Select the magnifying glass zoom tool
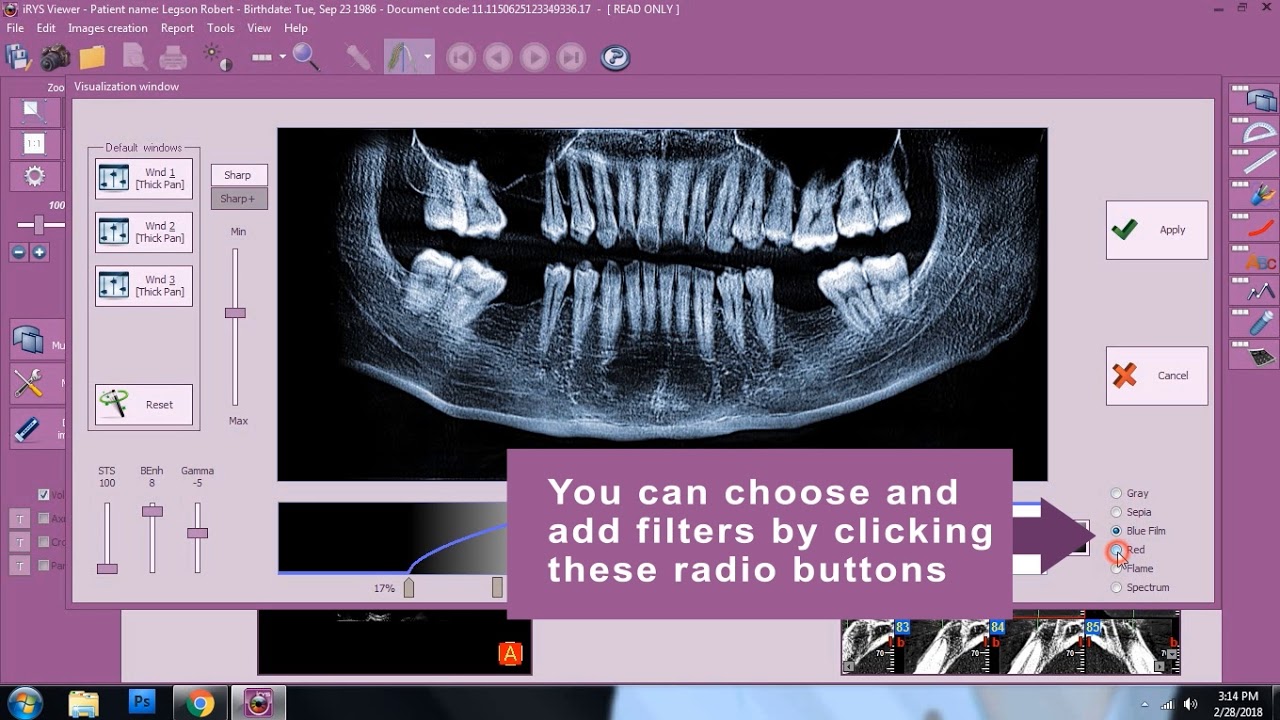This screenshot has height=720, width=1280. tap(307, 57)
